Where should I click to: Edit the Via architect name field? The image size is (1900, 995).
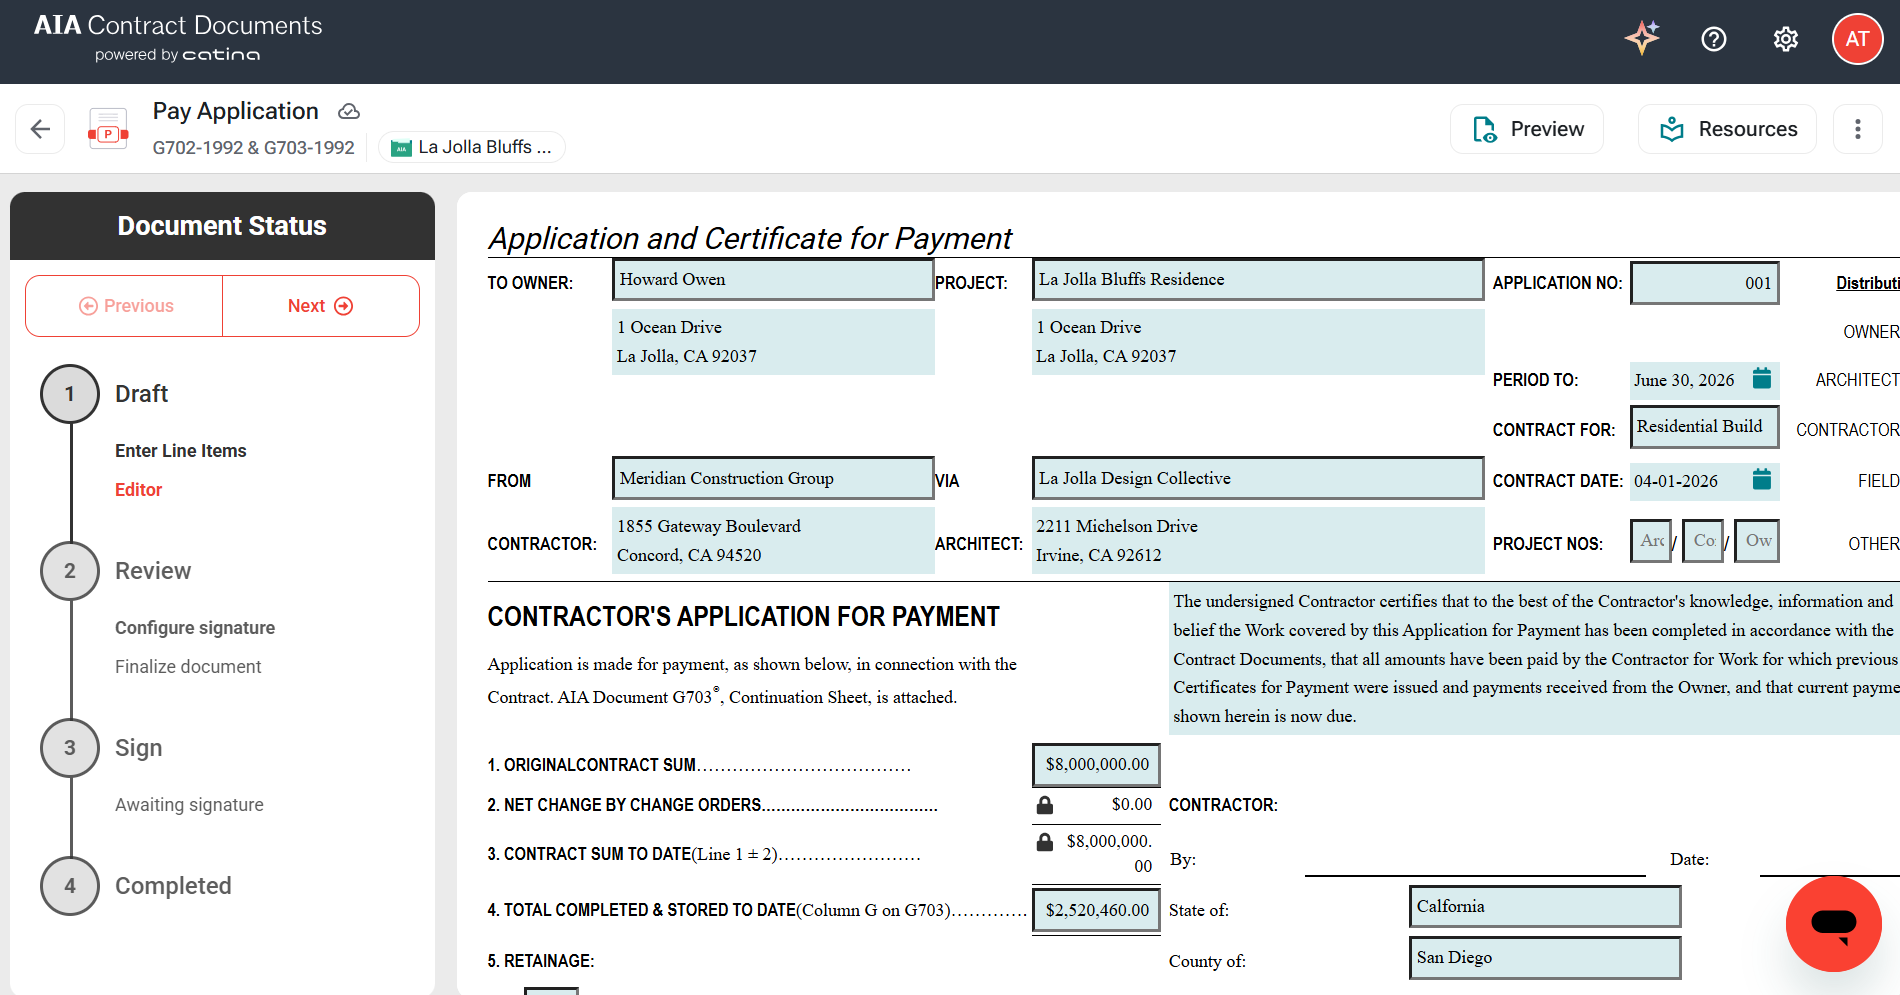click(1258, 479)
